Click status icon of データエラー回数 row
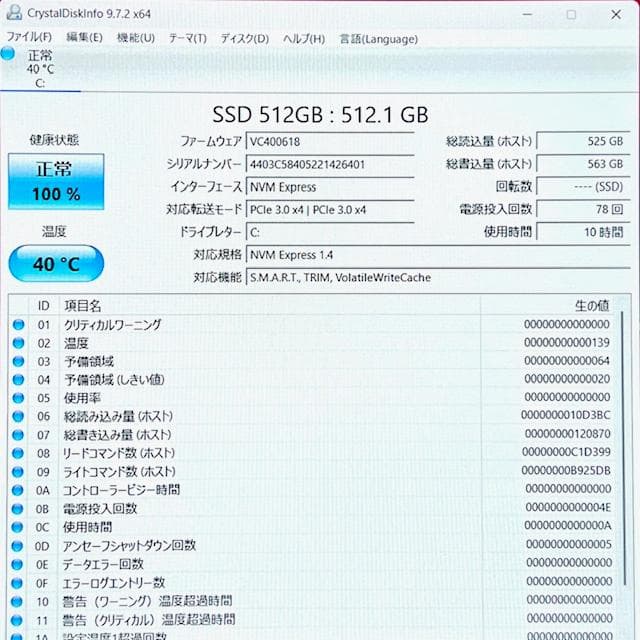 pos(17,564)
